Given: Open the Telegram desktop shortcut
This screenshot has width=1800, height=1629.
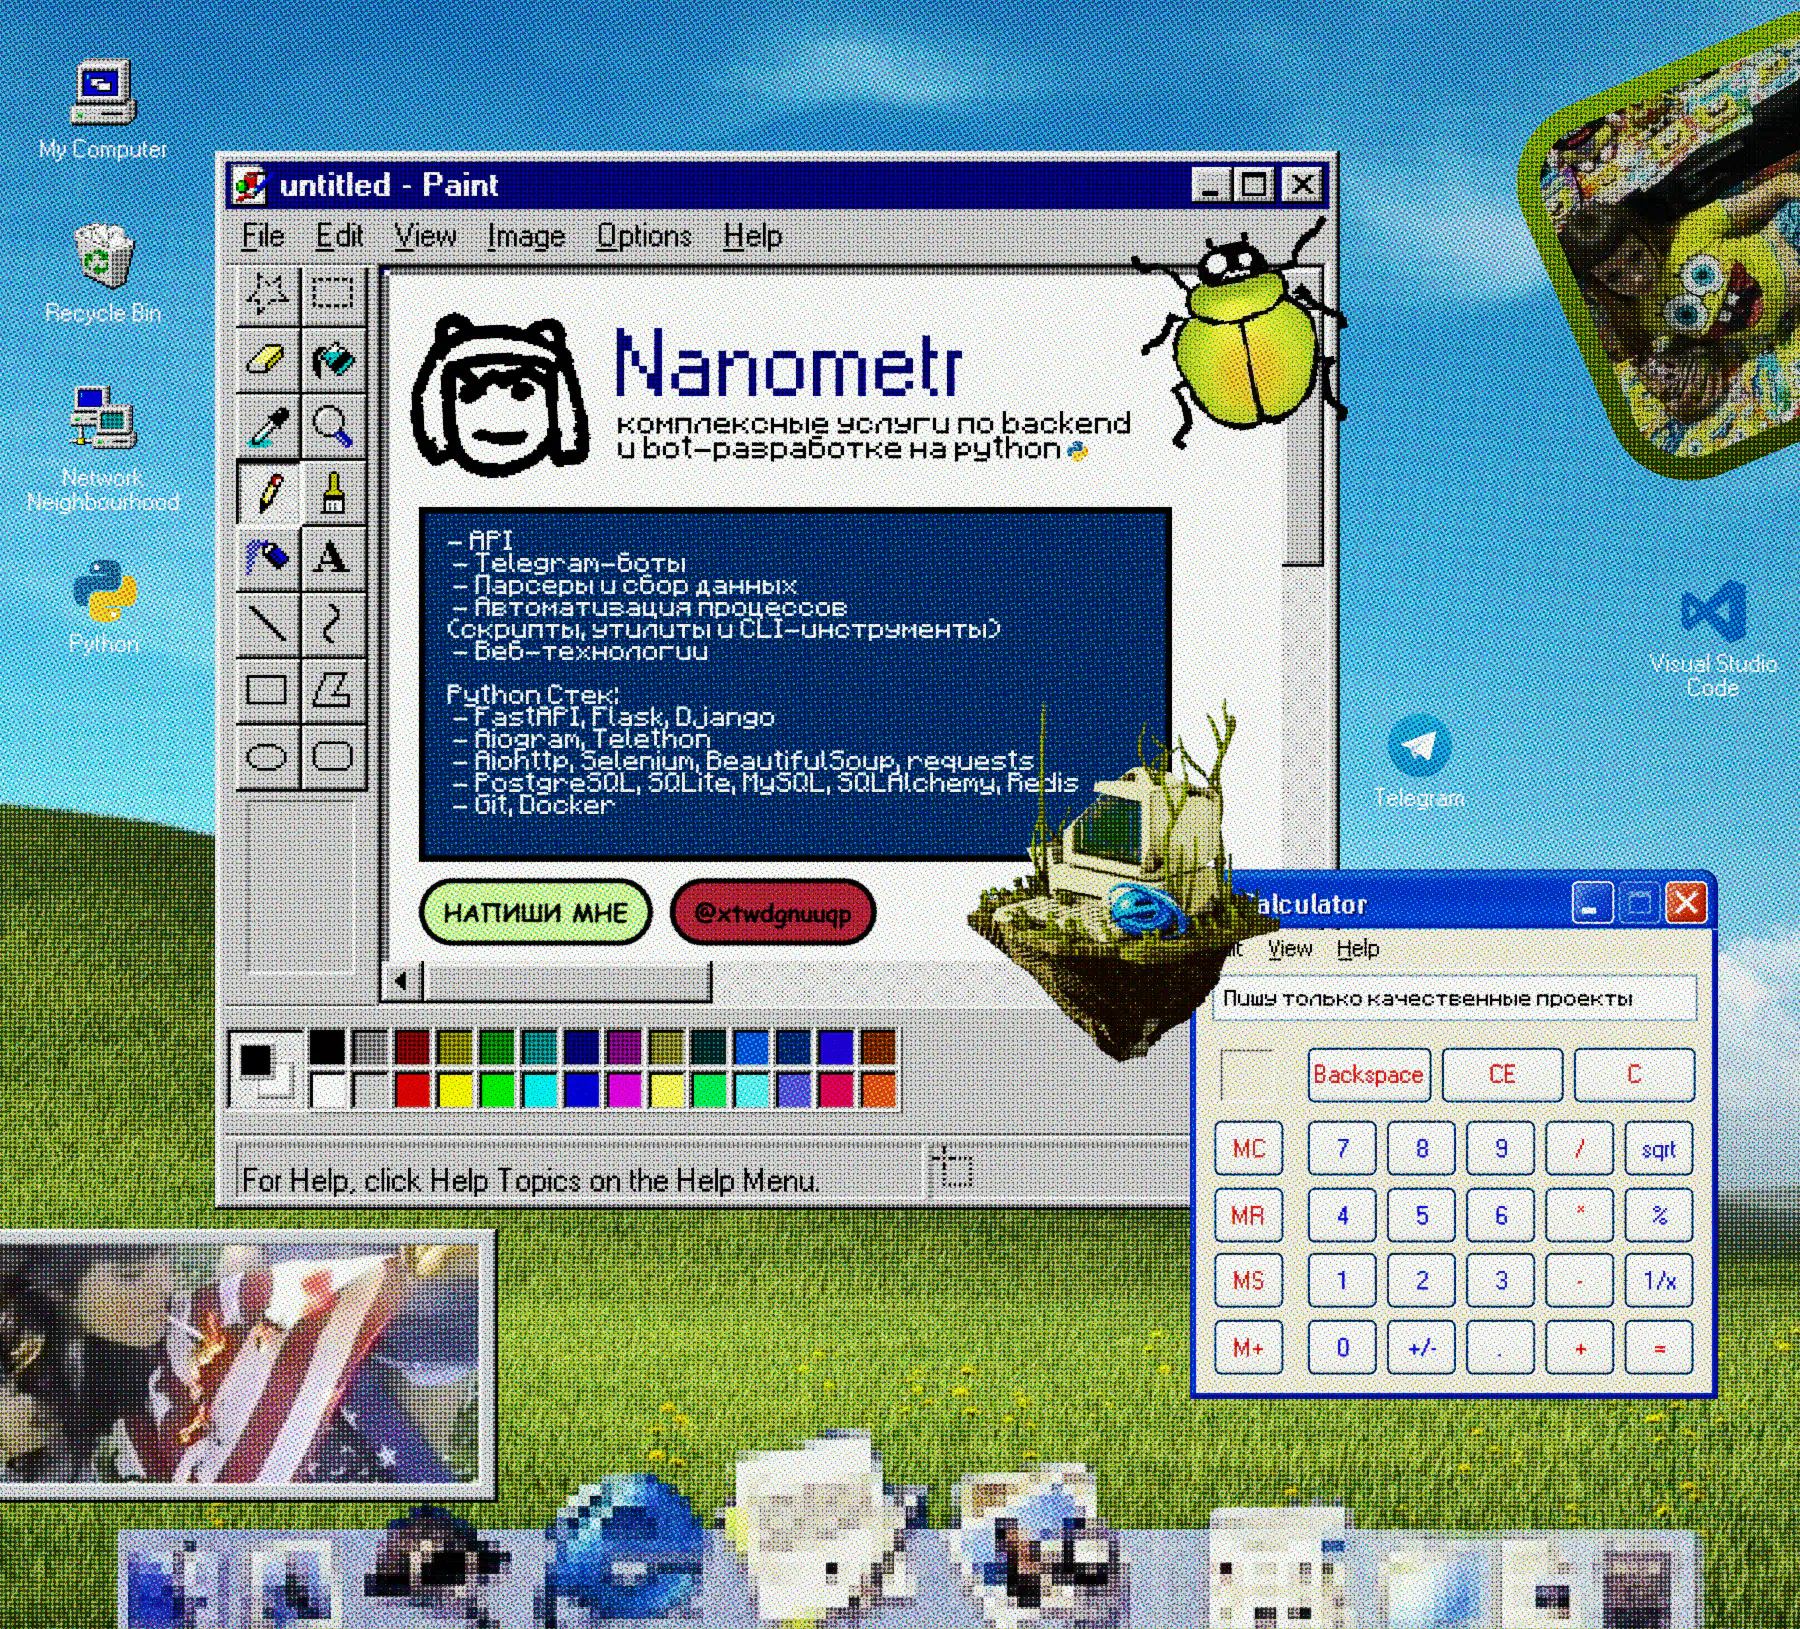Looking at the screenshot, I should pos(1418,748).
